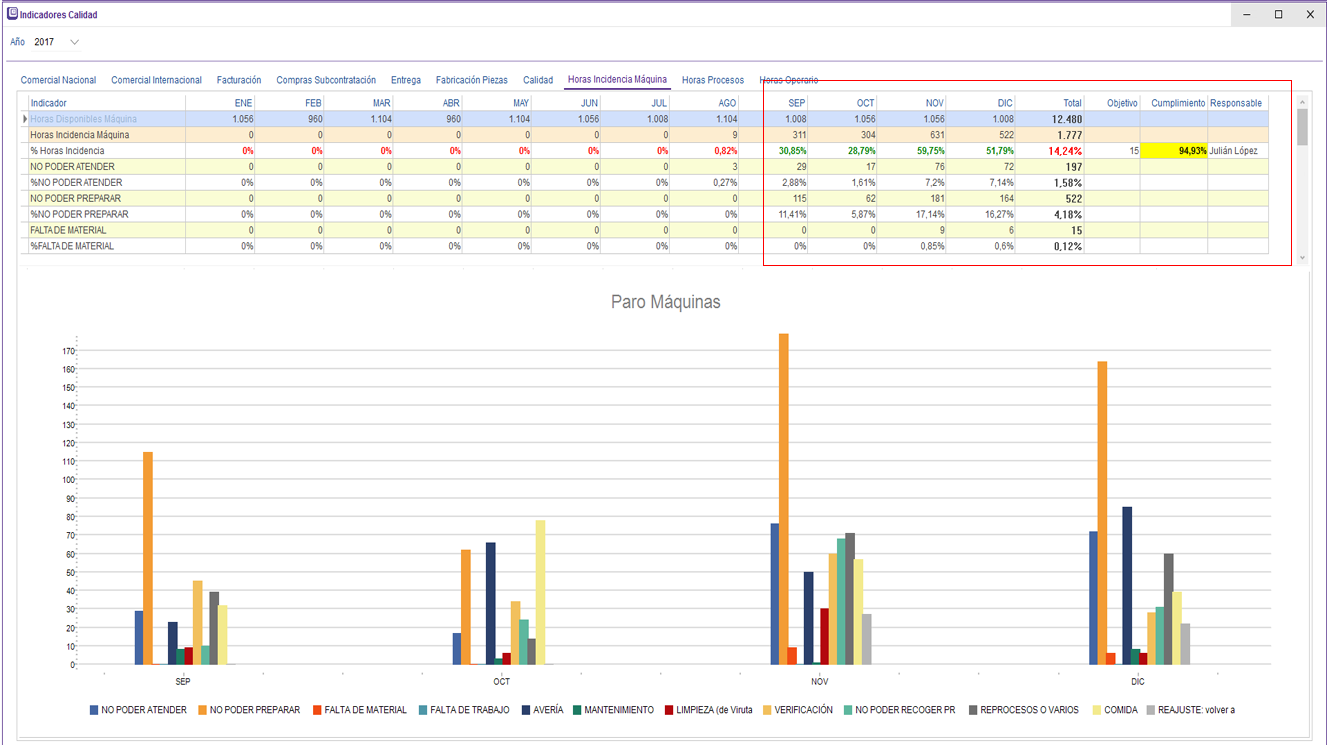Click the tall orange NOV bar in chart
The width and height of the screenshot is (1327, 745).
(x=783, y=498)
